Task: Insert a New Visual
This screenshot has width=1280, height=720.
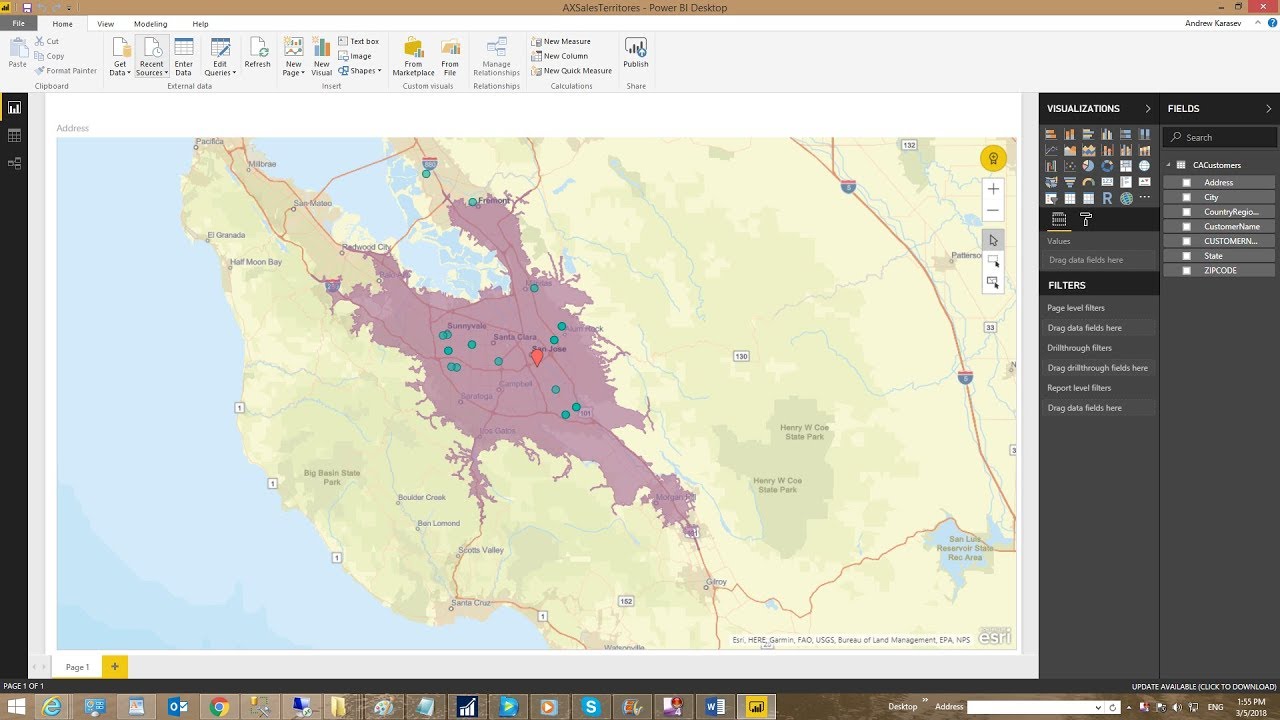Action: (321, 57)
